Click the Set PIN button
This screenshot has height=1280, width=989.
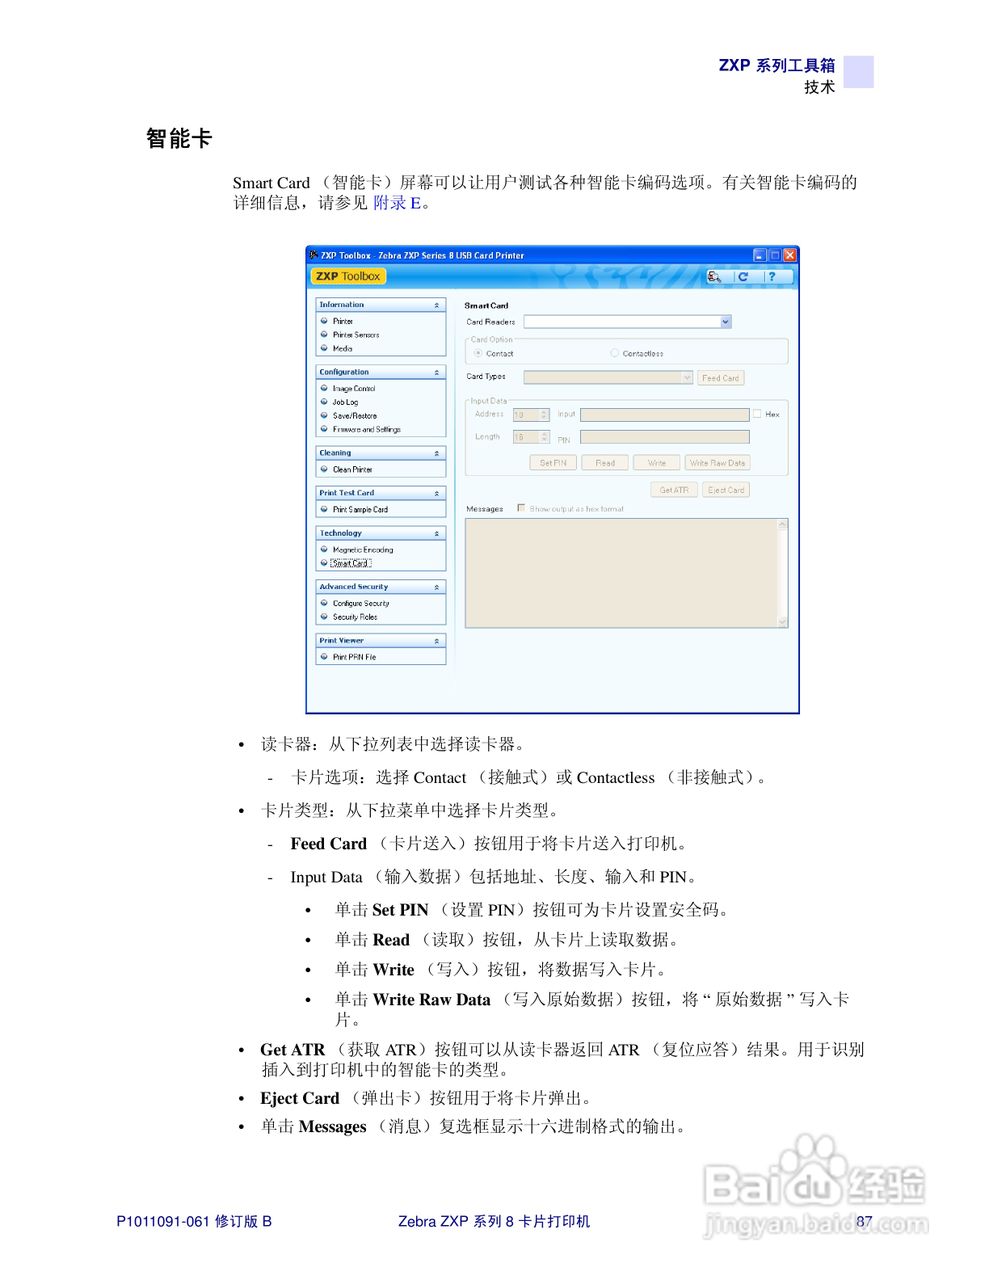pyautogui.click(x=553, y=463)
